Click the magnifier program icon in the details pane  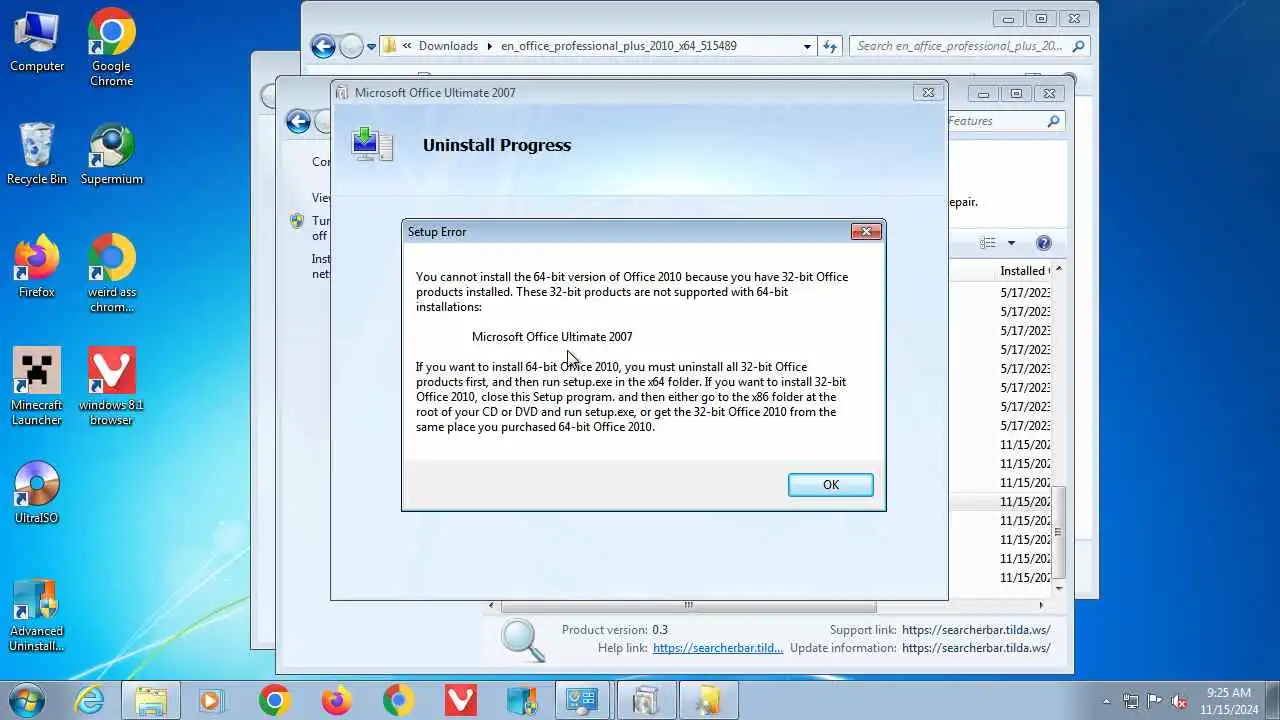[522, 640]
